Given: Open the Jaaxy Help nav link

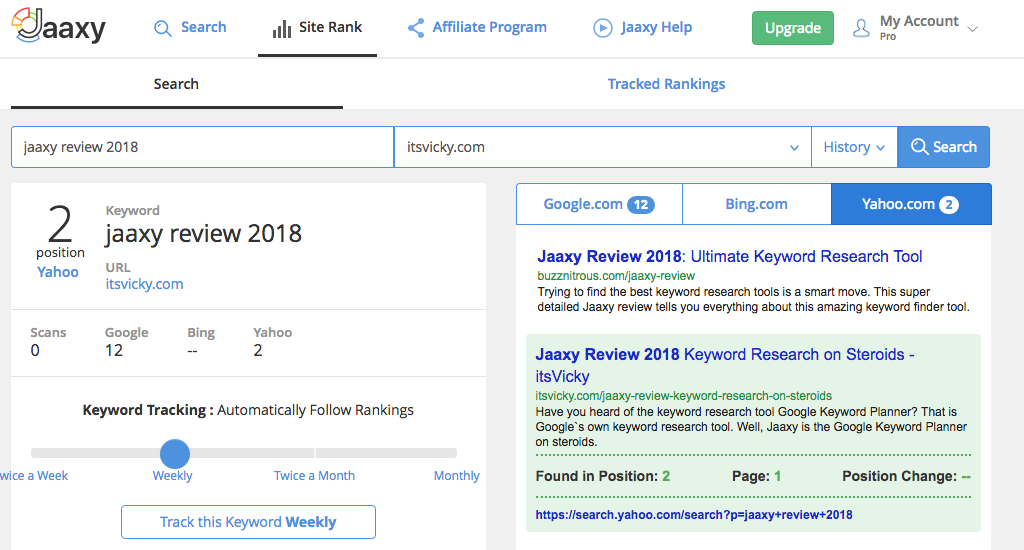Looking at the screenshot, I should (656, 27).
